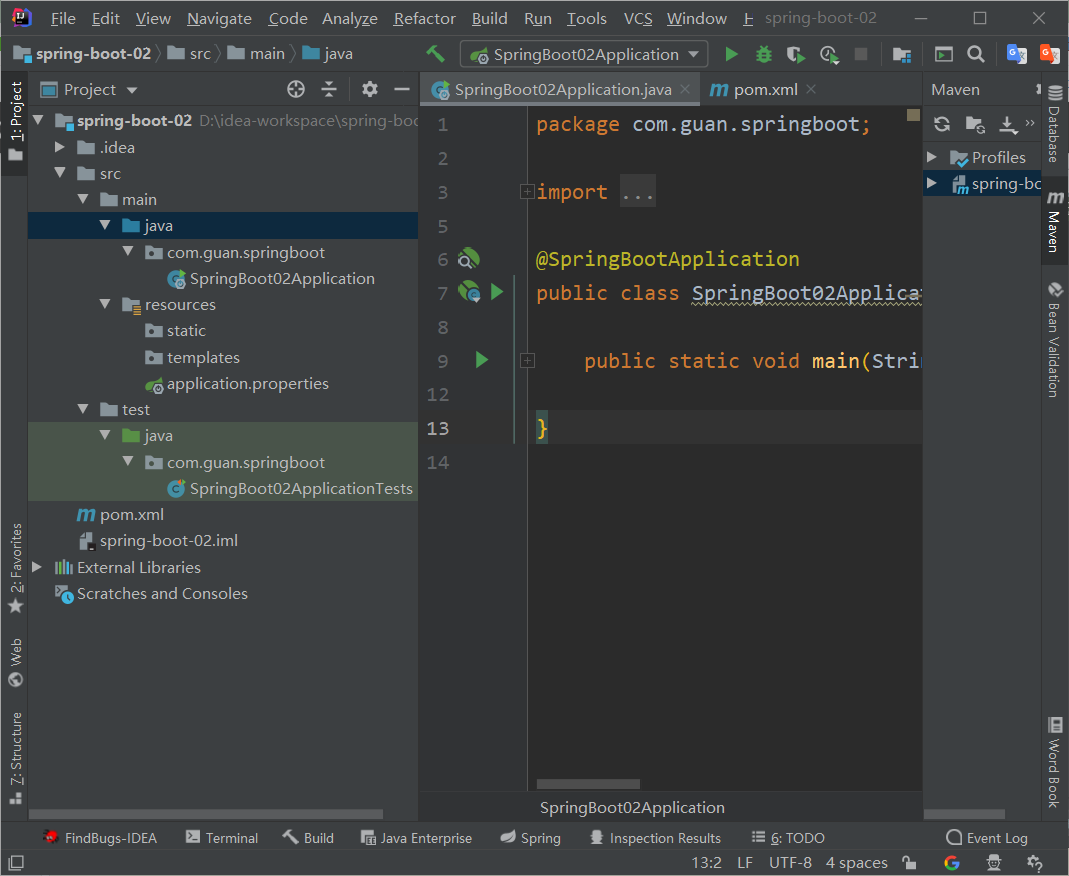The width and height of the screenshot is (1069, 876).
Task: Toggle the Maven tool window stripe
Action: tap(1055, 222)
